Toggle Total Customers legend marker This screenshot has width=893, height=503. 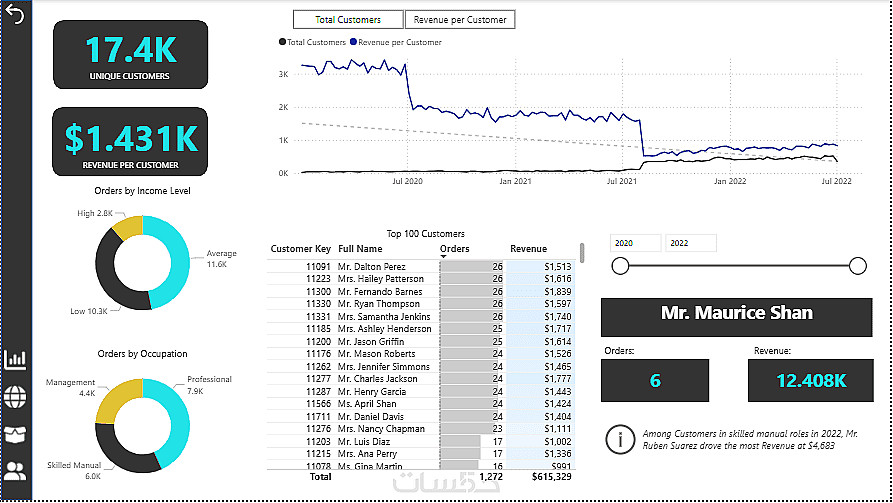click(282, 42)
